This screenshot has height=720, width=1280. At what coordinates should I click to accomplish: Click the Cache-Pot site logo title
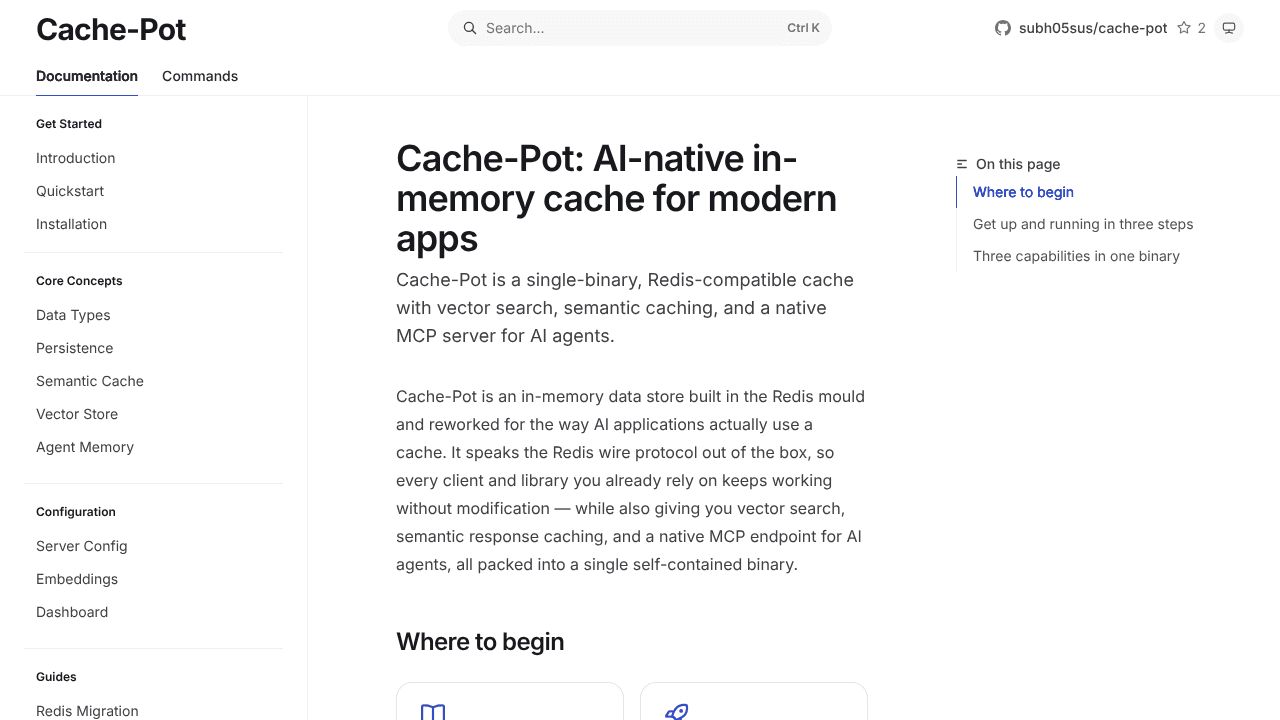coord(111,29)
